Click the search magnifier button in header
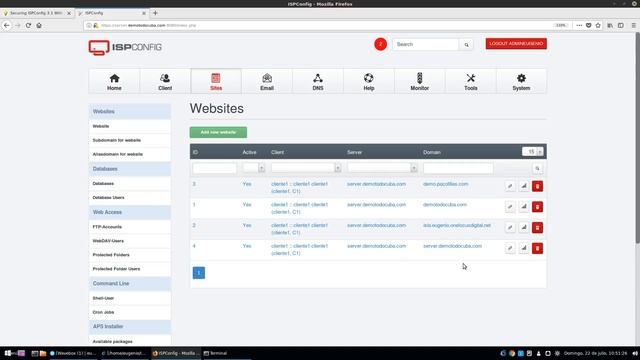640x360 pixels. pos(466,44)
